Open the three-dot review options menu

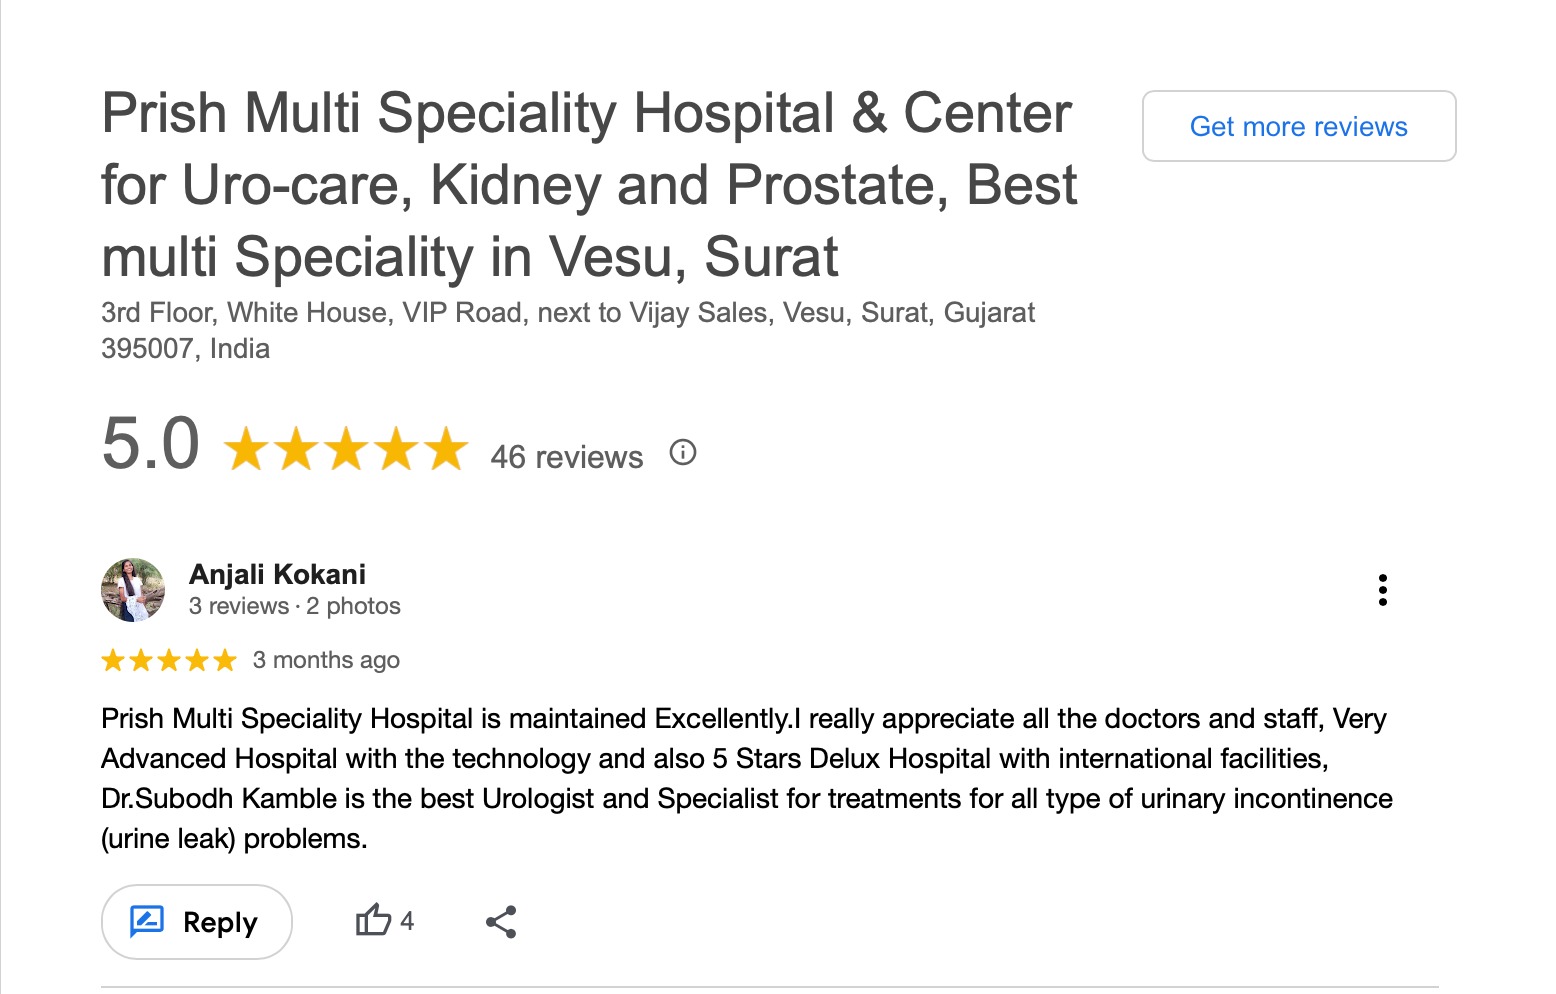pos(1382,590)
